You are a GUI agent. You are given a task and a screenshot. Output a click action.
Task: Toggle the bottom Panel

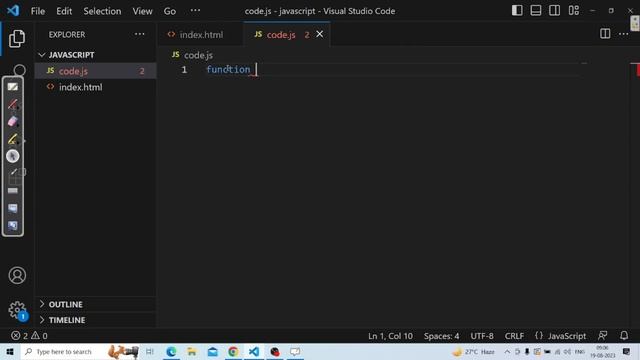(x=536, y=11)
